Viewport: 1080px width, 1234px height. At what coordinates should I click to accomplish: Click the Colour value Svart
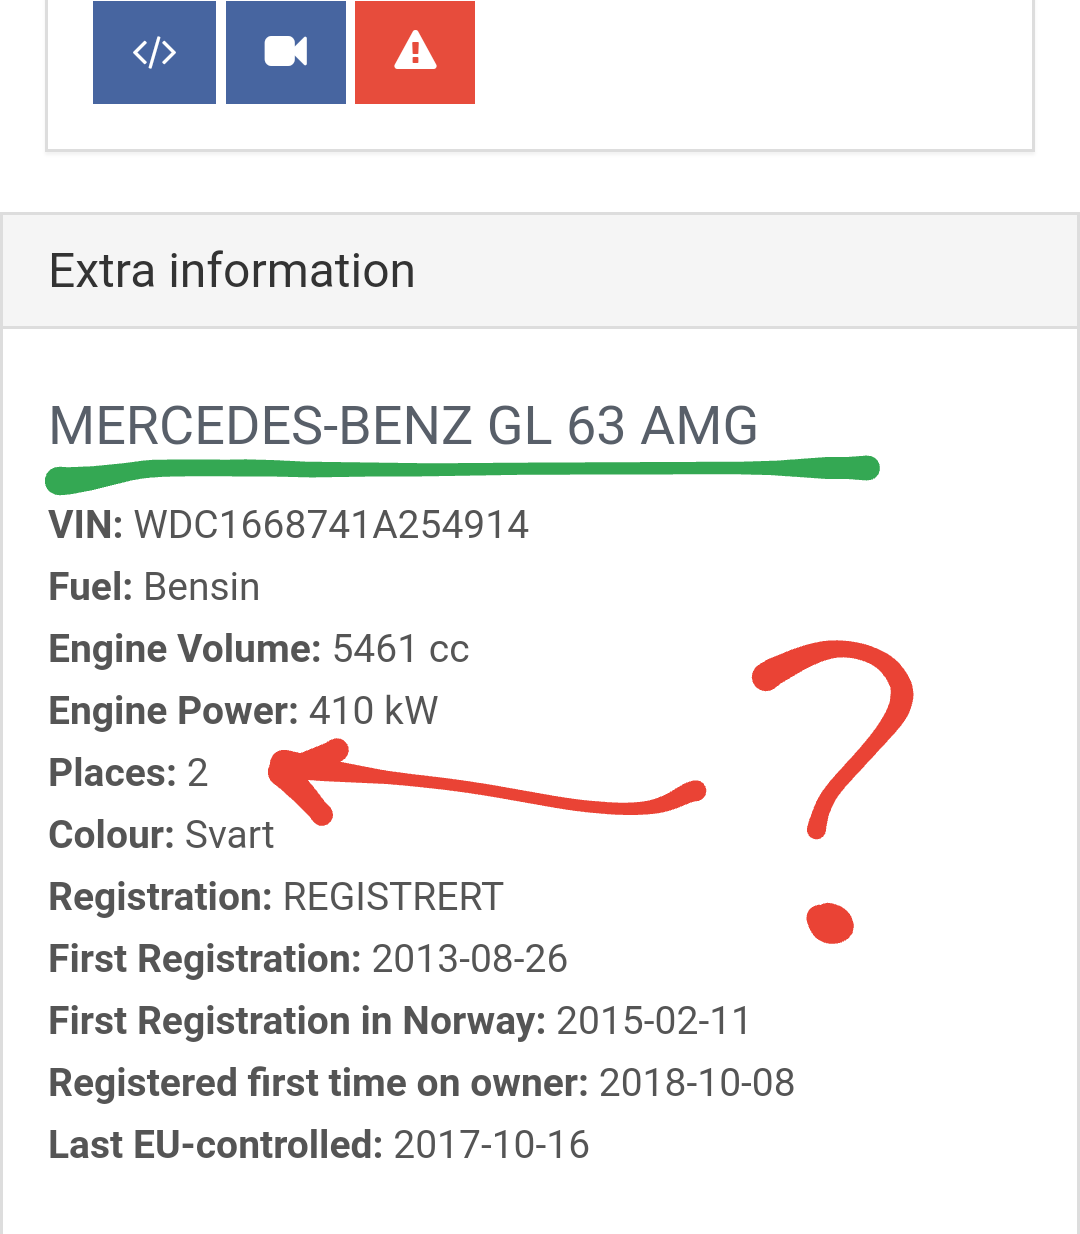[x=229, y=835]
